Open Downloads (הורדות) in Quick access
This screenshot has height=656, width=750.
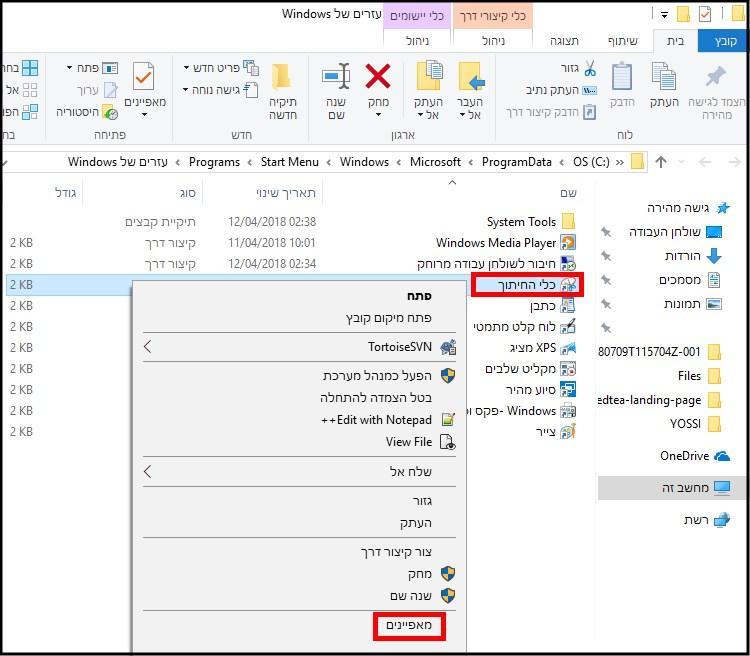(693, 256)
